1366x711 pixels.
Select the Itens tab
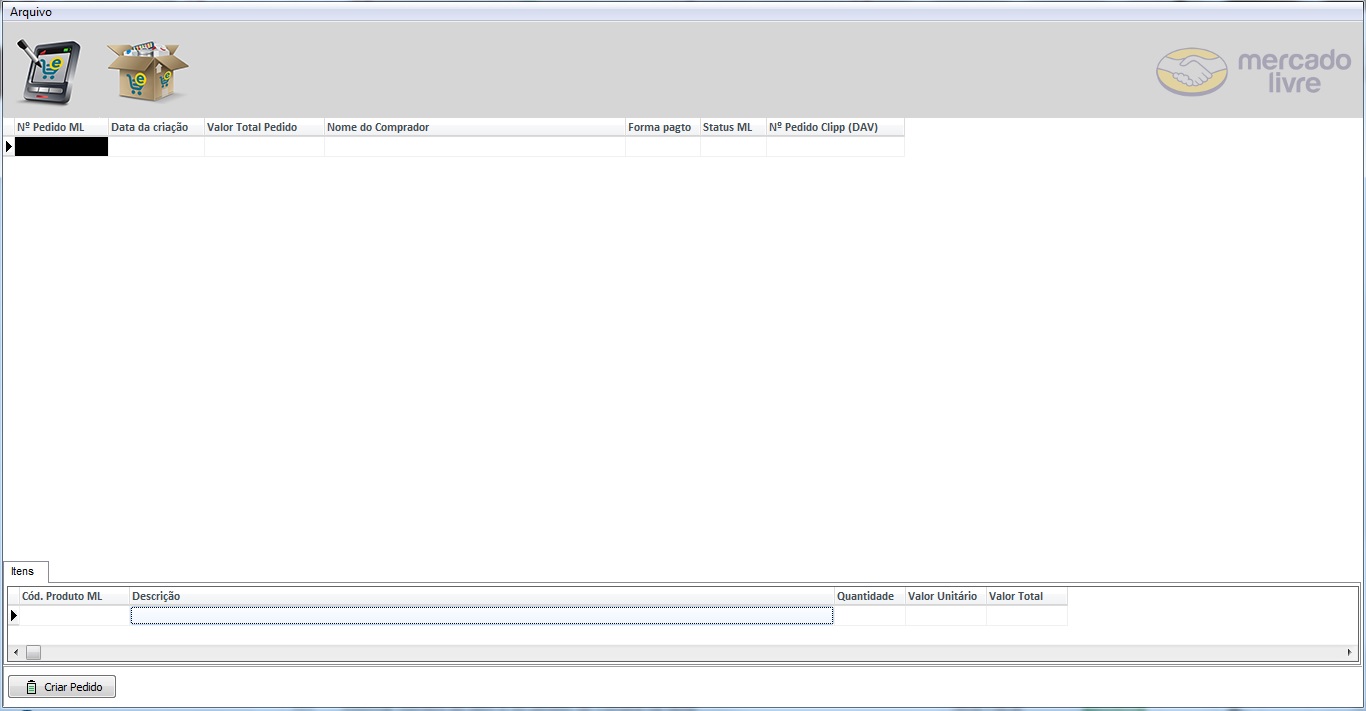(x=23, y=572)
